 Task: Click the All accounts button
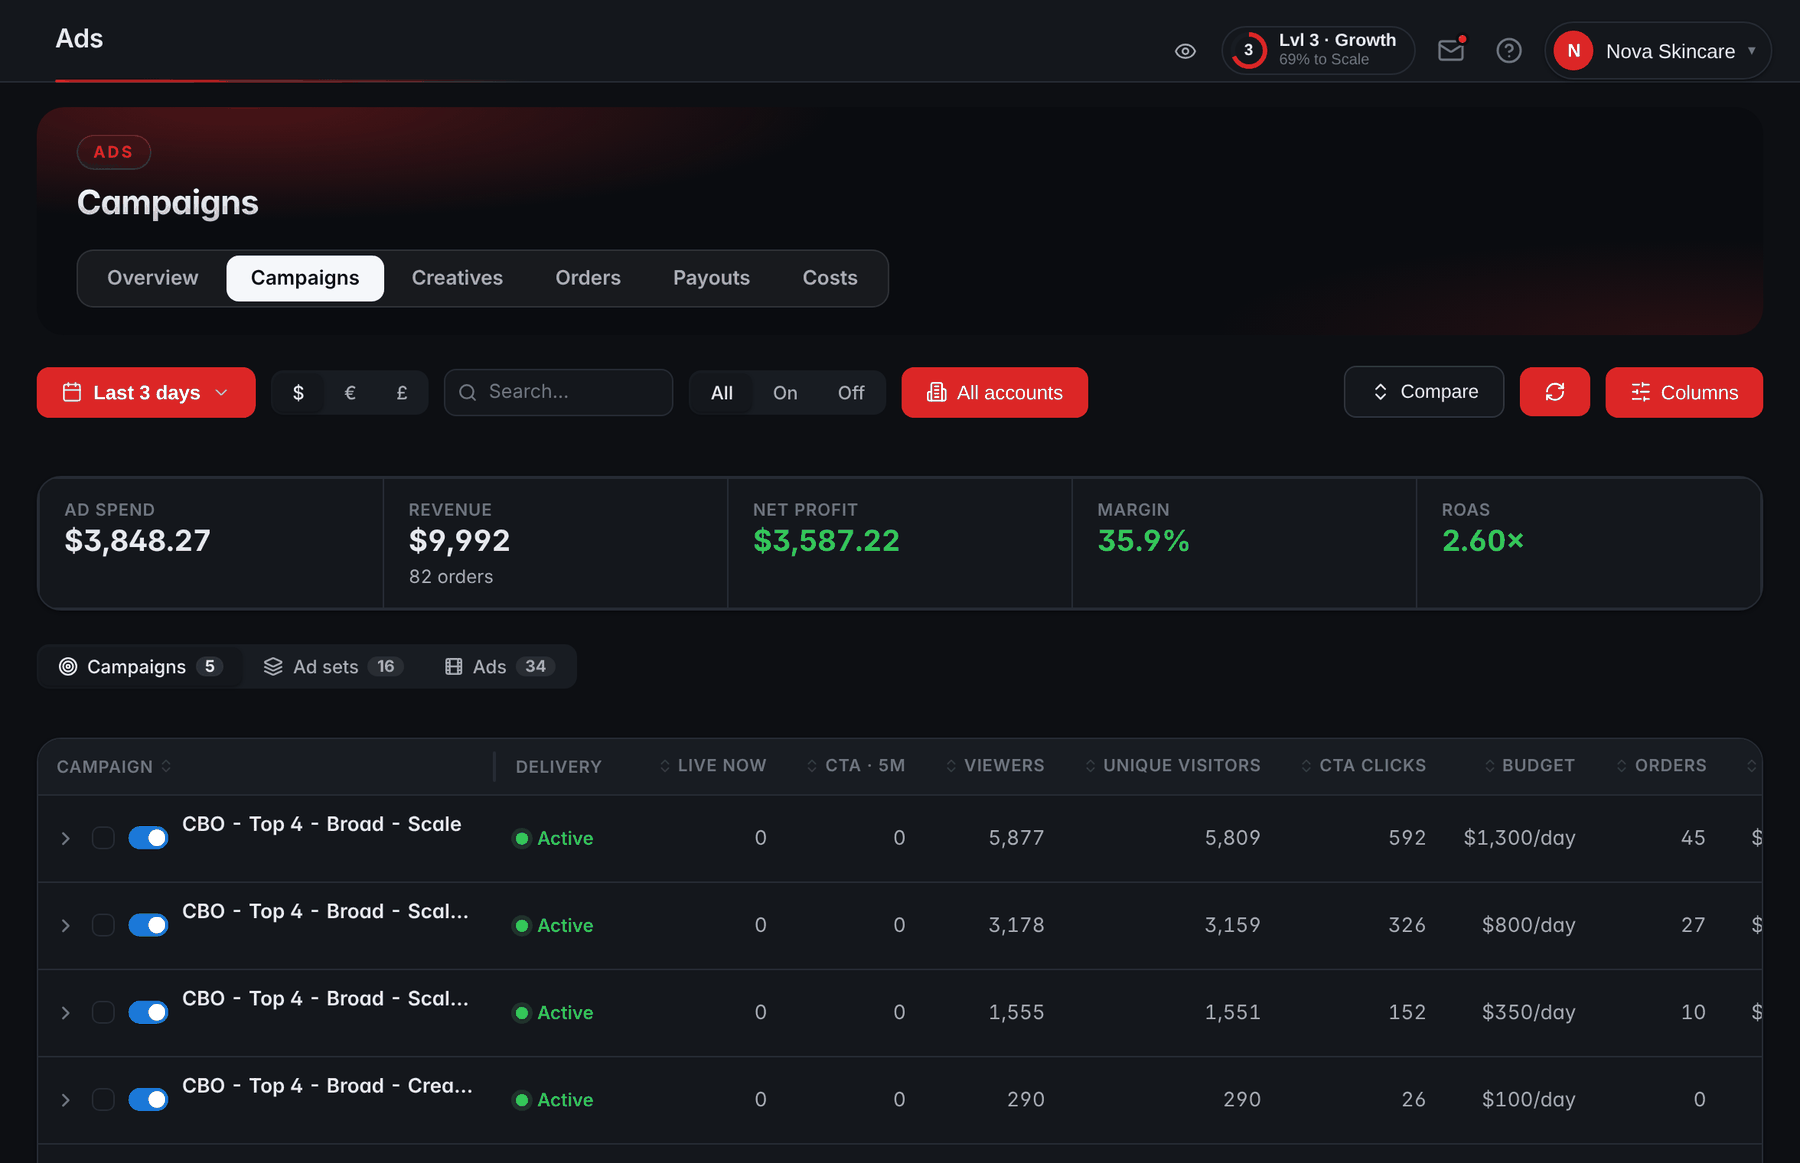[995, 393]
